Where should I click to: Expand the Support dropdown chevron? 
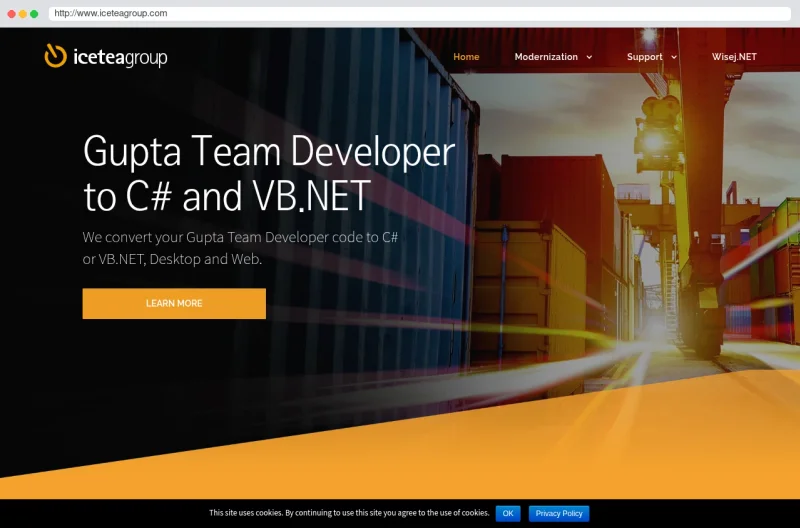point(674,57)
